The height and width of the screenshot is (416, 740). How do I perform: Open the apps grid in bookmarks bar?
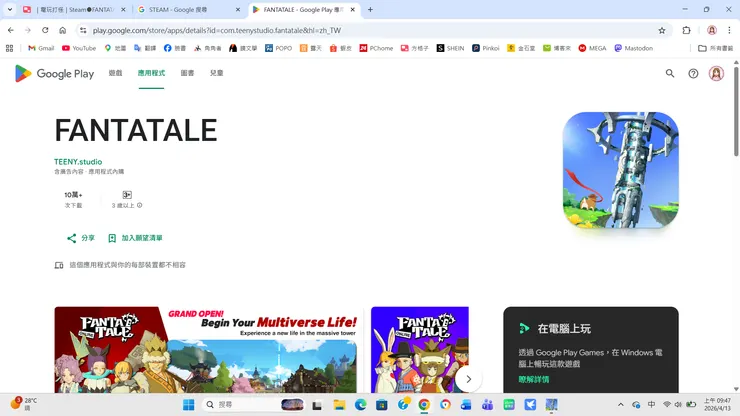point(9,48)
